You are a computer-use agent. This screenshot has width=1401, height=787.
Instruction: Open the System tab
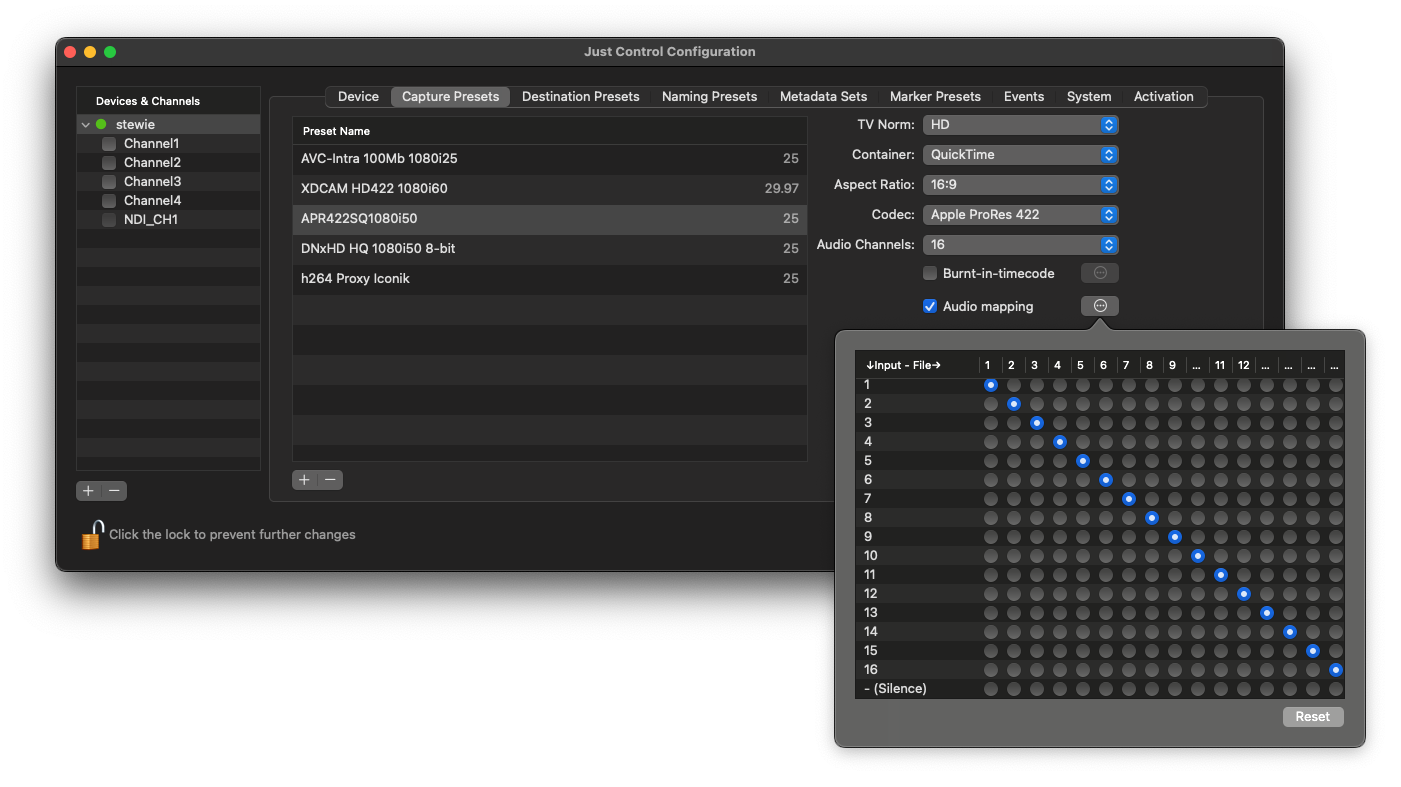pyautogui.click(x=1089, y=97)
